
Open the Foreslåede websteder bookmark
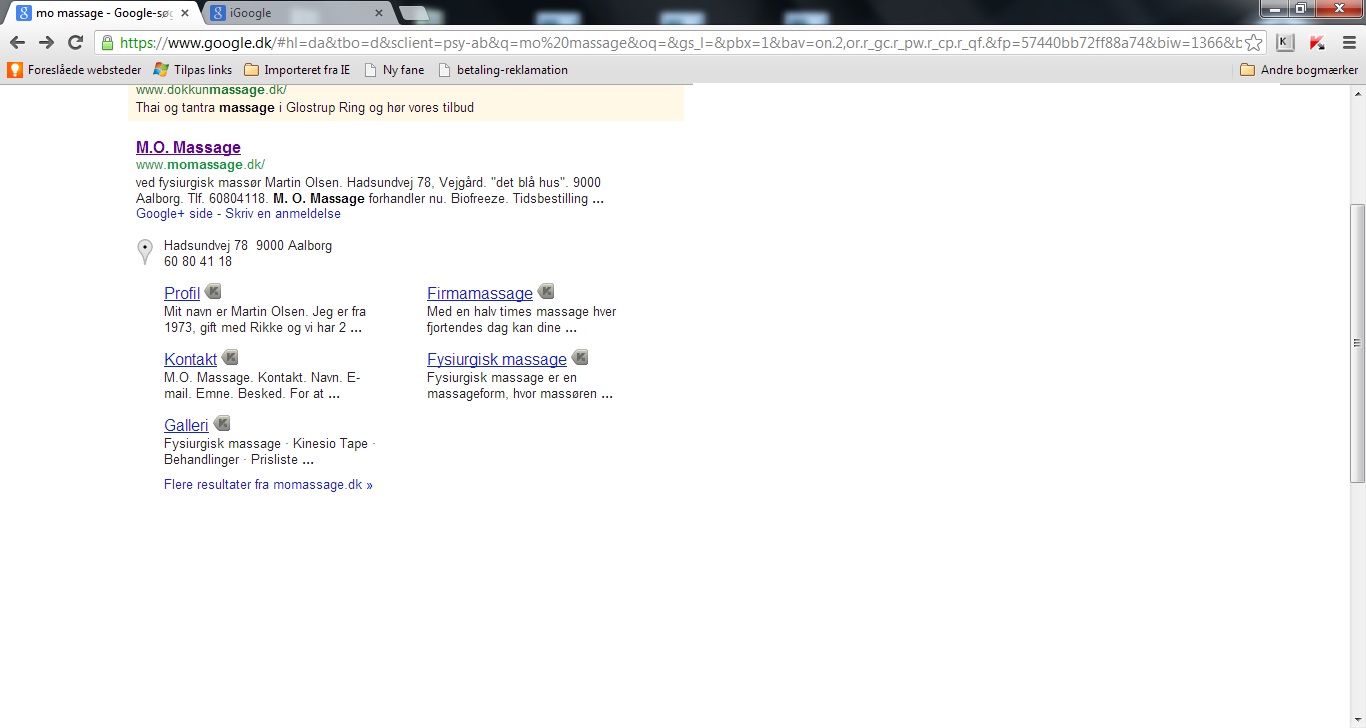point(75,70)
